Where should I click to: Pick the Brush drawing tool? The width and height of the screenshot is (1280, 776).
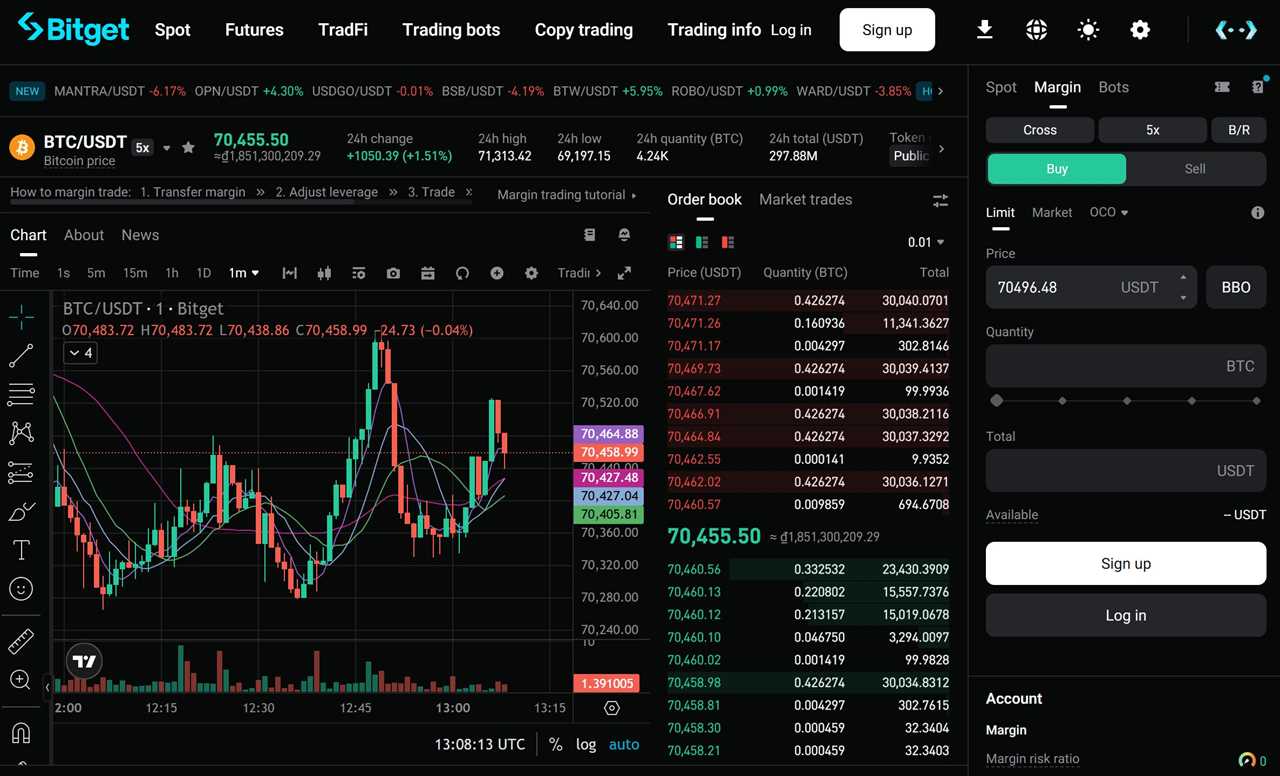[x=21, y=511]
